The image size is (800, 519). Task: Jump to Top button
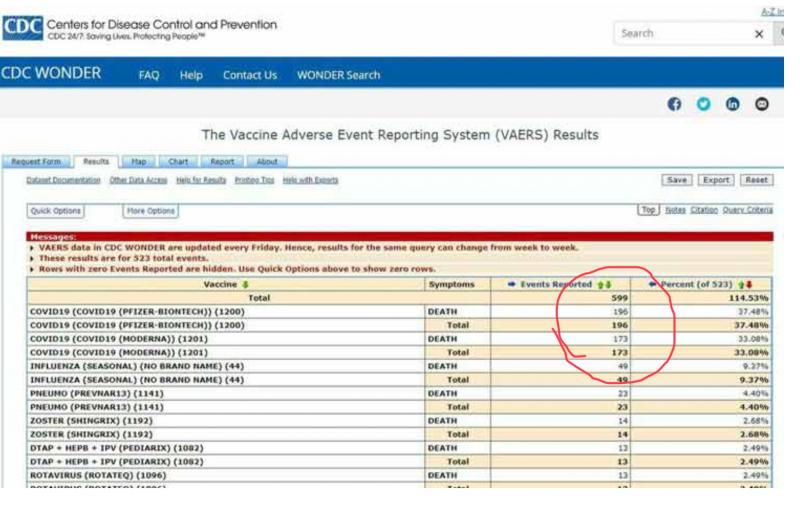[x=648, y=210]
